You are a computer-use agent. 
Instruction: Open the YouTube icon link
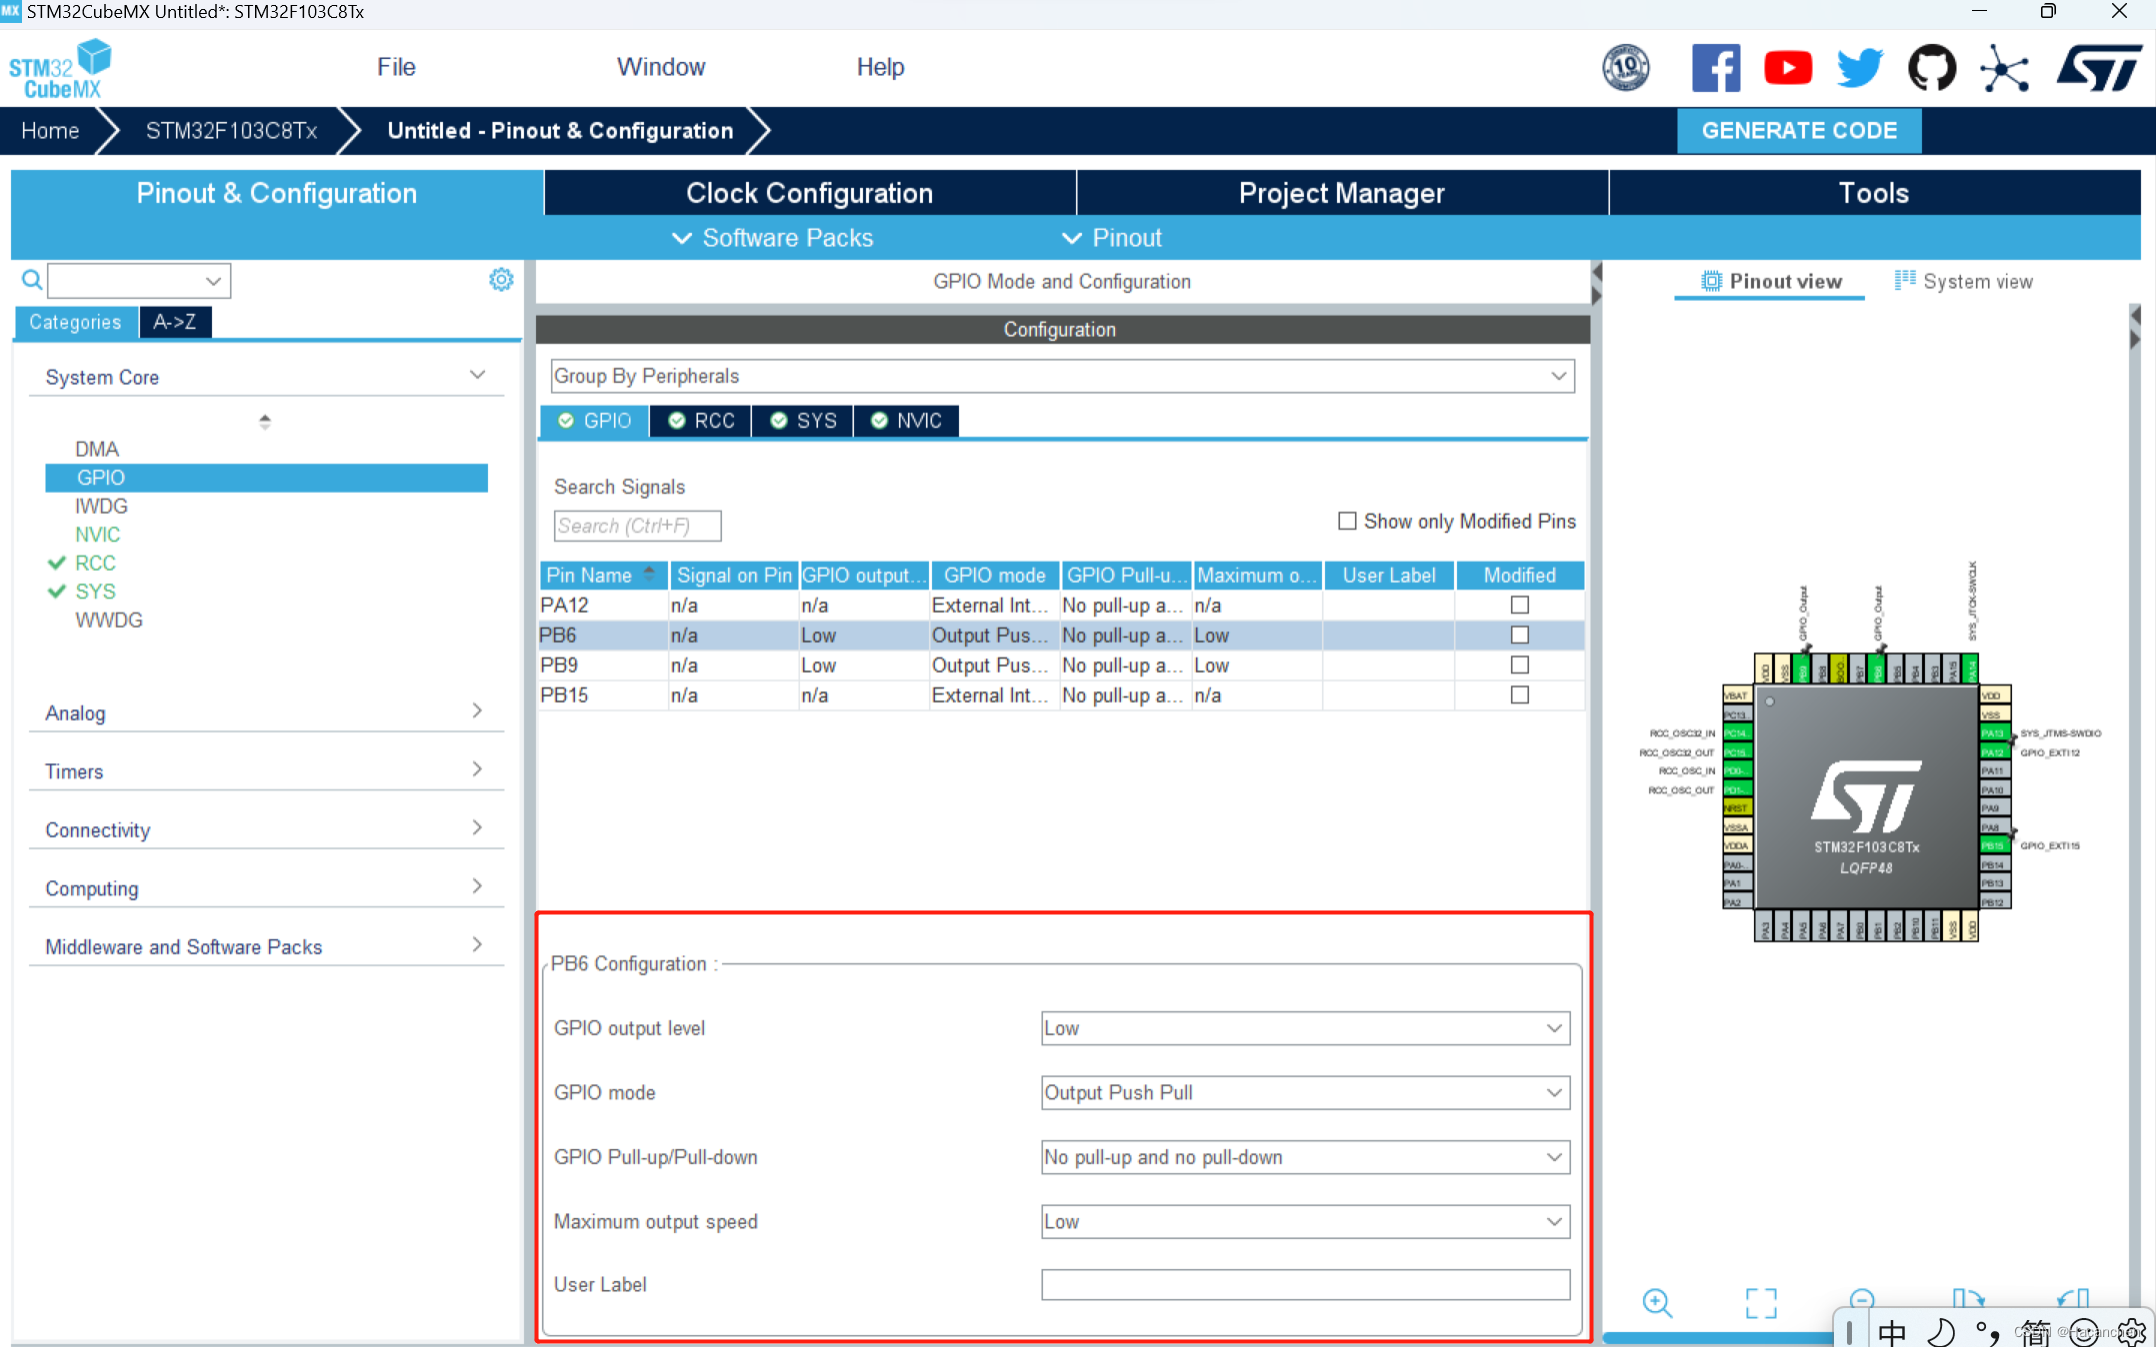(1787, 68)
